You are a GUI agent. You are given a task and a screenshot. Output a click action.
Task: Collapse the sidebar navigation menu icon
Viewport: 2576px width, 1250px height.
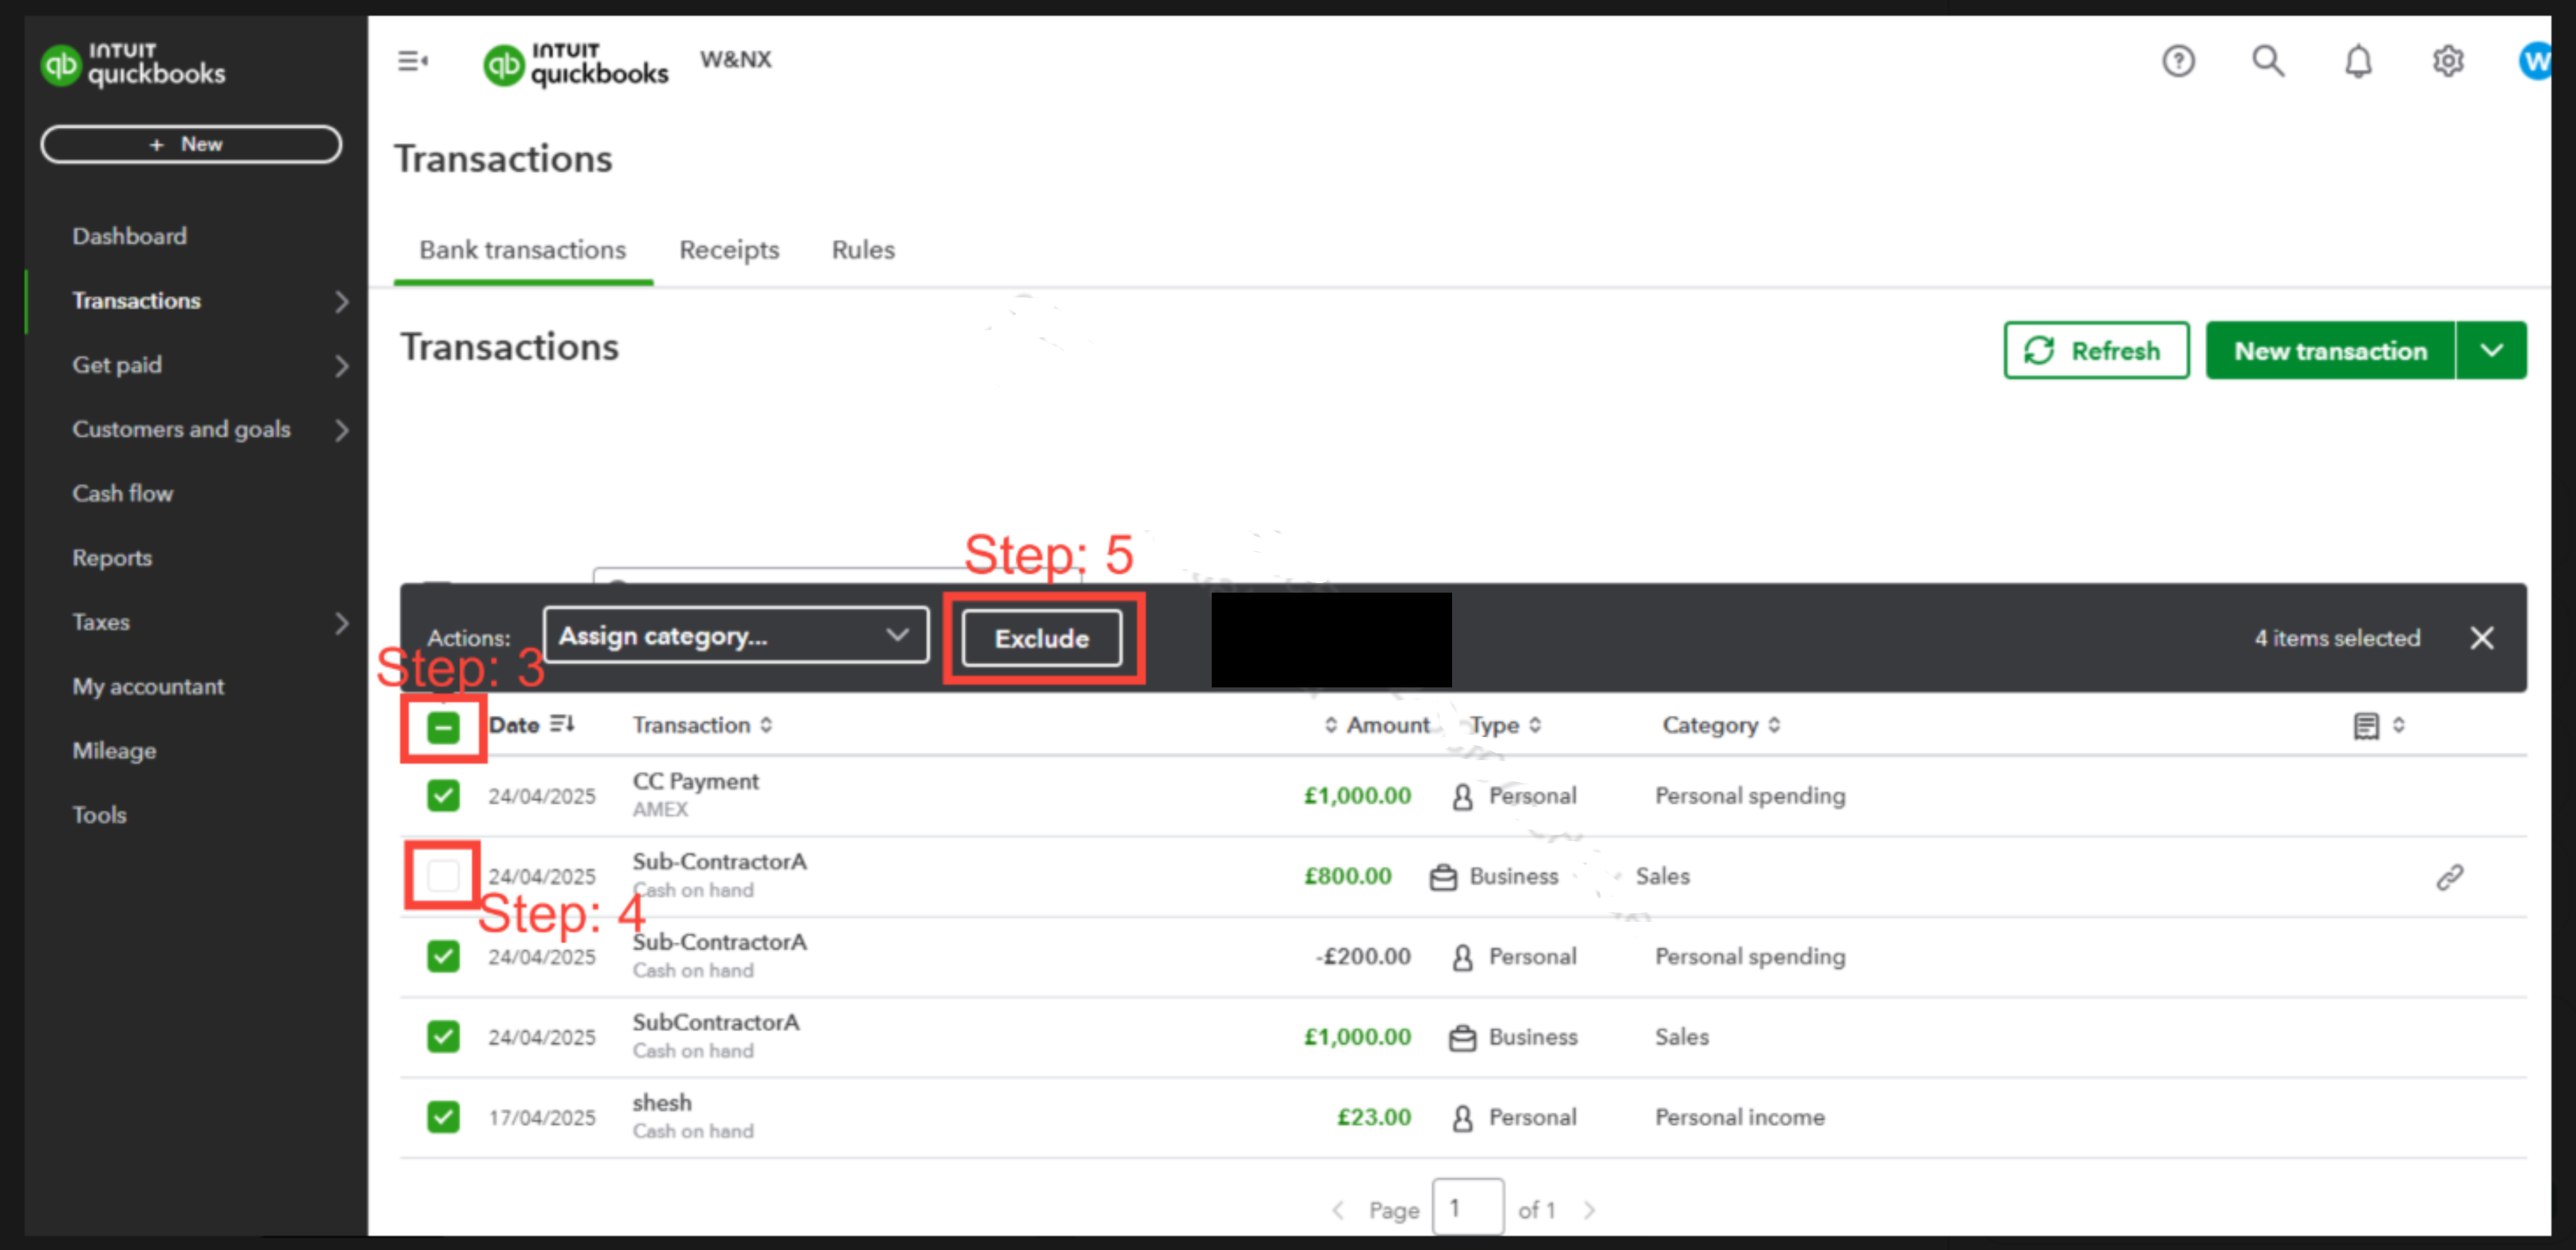(x=413, y=62)
